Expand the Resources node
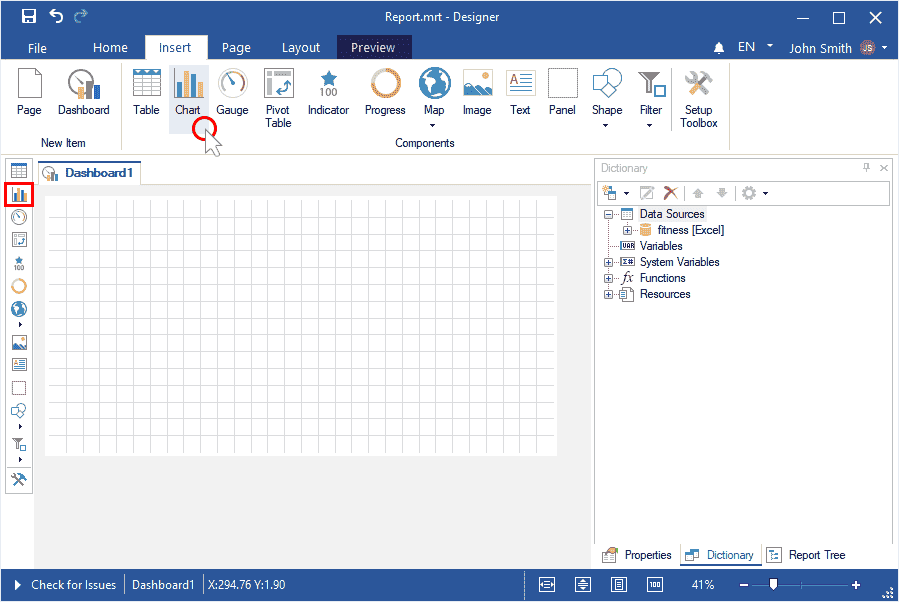 tap(608, 295)
